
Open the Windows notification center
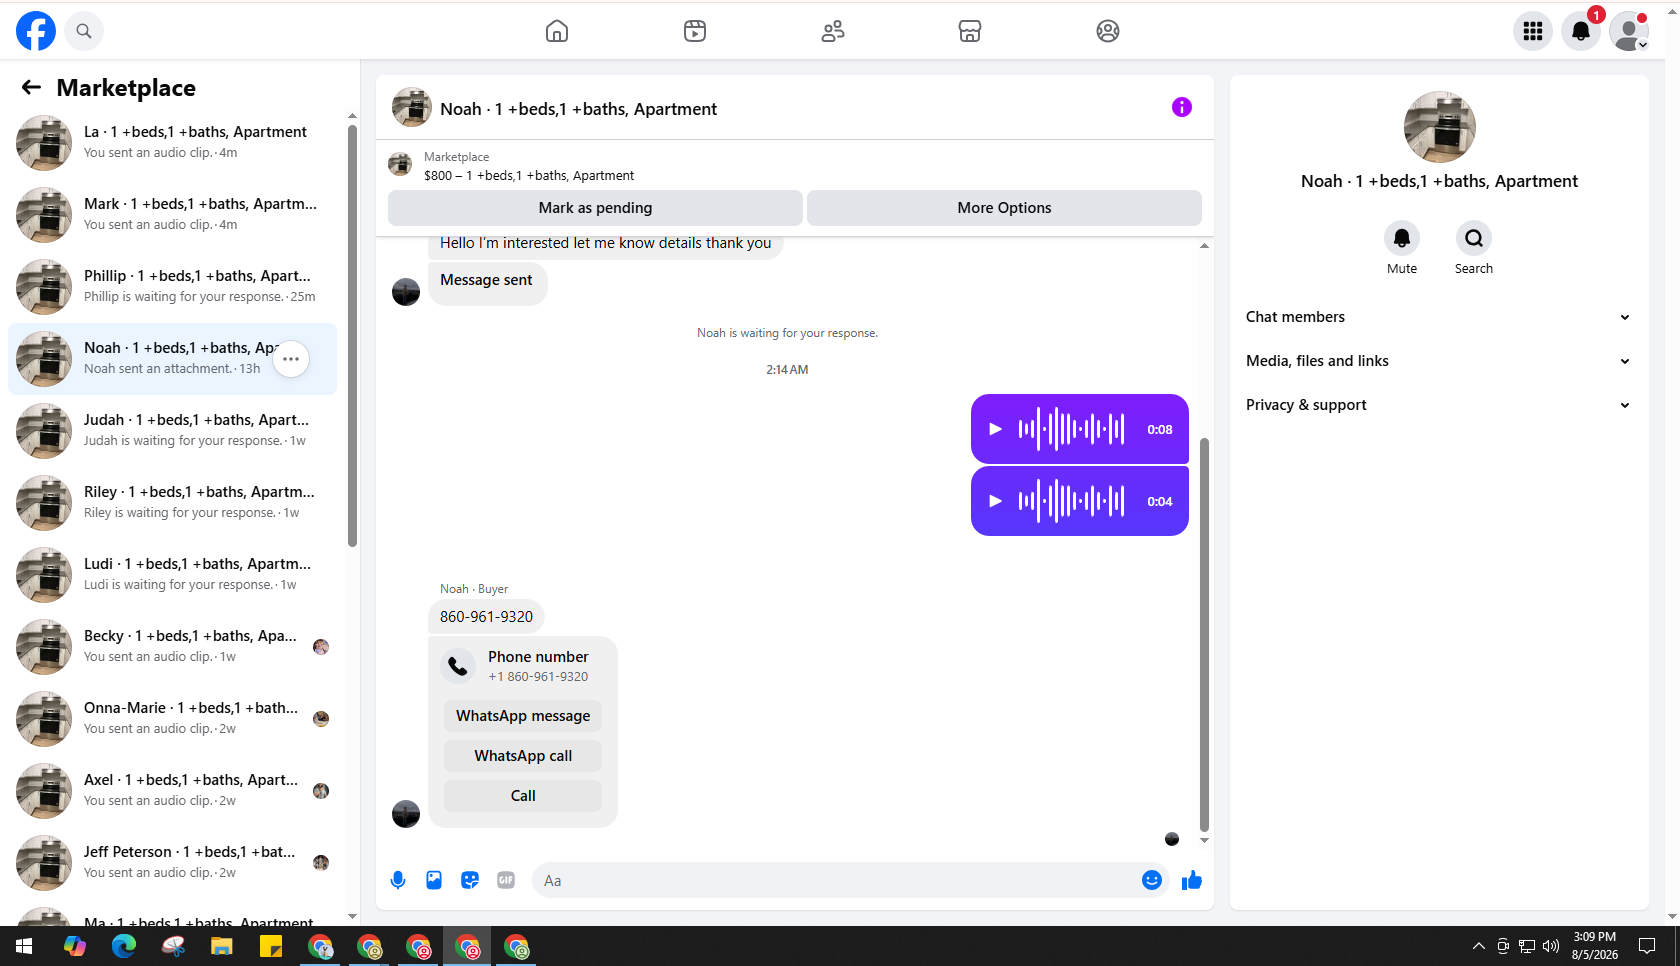coord(1647,946)
